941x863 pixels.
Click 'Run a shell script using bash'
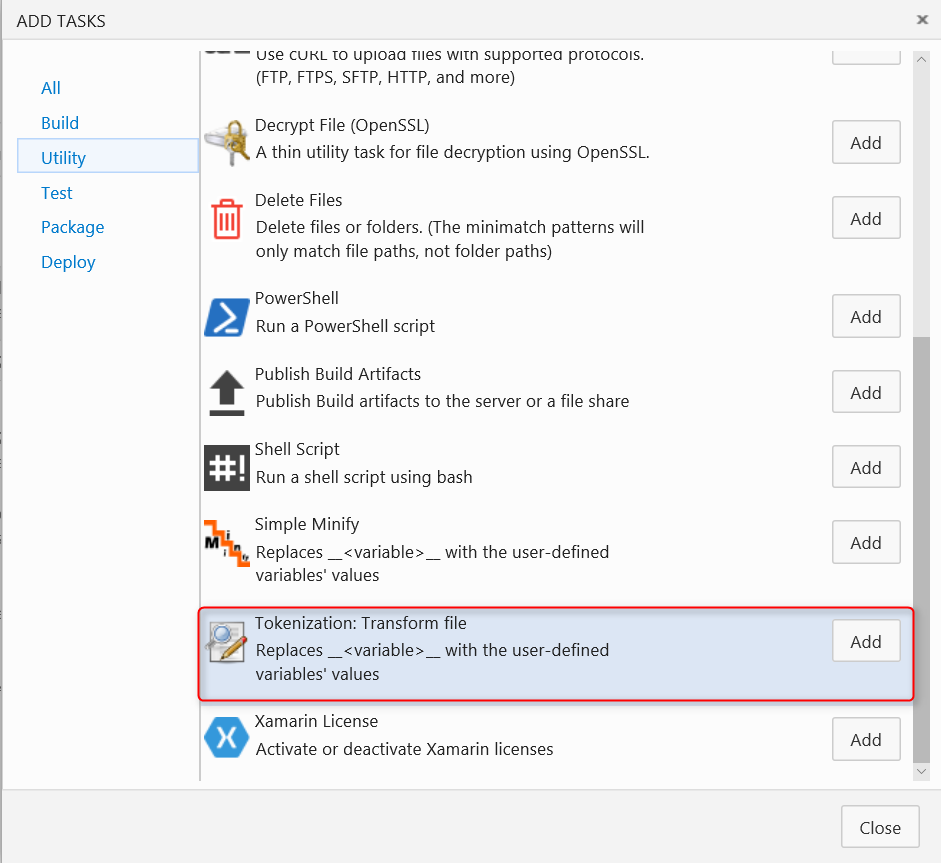[364, 478]
